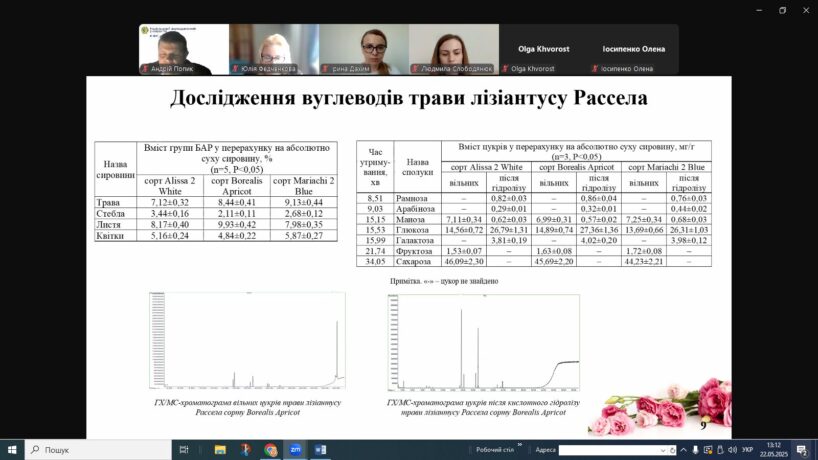Open the Windows Start menu
The width and height of the screenshot is (818, 460).
[x=11, y=450]
